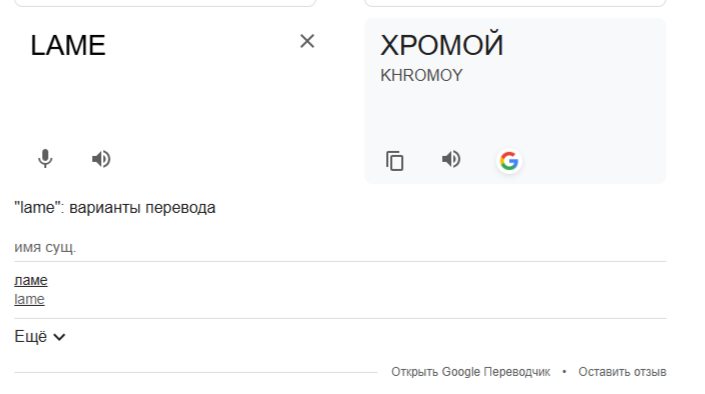Copy the translation ХРОМОЙ to clipboard
Image resolution: width=705 pixels, height=394 pixels.
pyautogui.click(x=395, y=161)
